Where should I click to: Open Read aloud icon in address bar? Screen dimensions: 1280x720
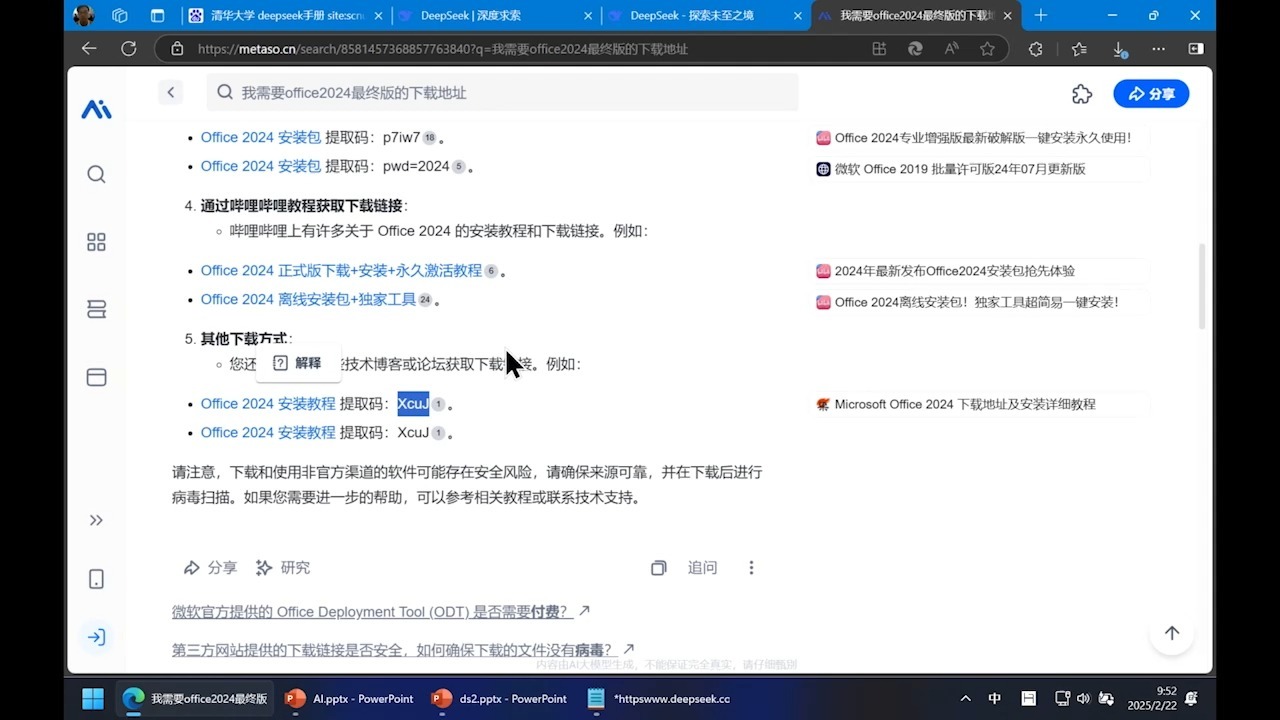(x=951, y=48)
